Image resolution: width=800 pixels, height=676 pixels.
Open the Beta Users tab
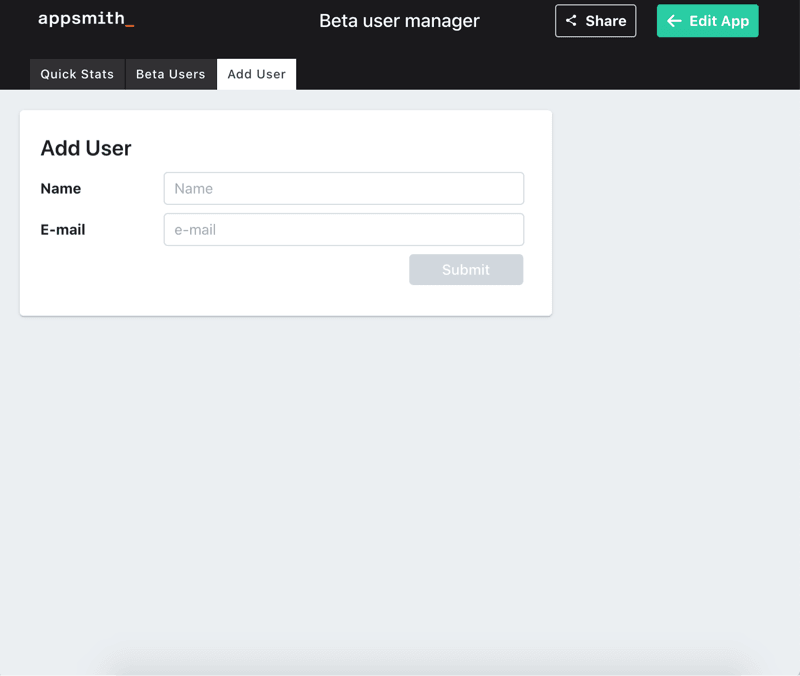pyautogui.click(x=171, y=74)
